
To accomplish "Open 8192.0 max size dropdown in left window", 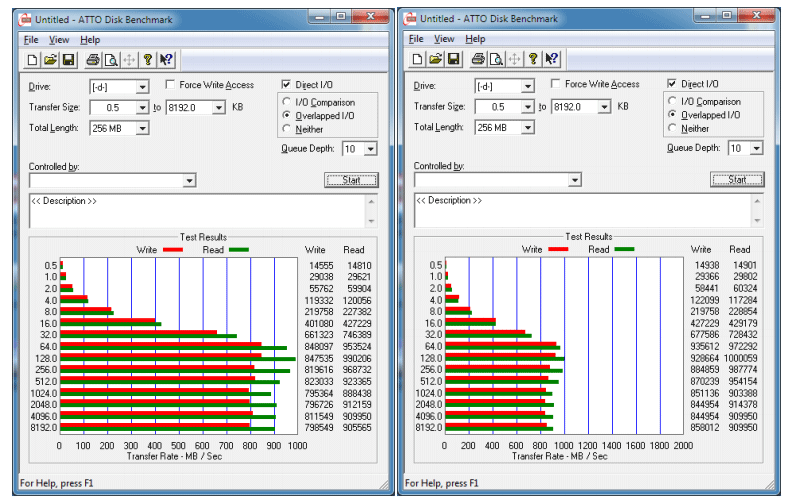I will 219,108.
